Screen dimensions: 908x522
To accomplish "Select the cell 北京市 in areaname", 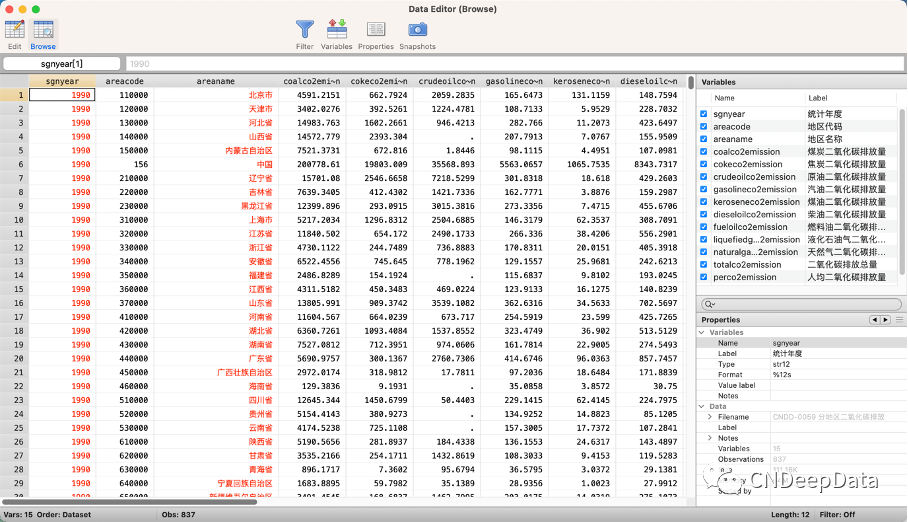I will tap(216, 95).
